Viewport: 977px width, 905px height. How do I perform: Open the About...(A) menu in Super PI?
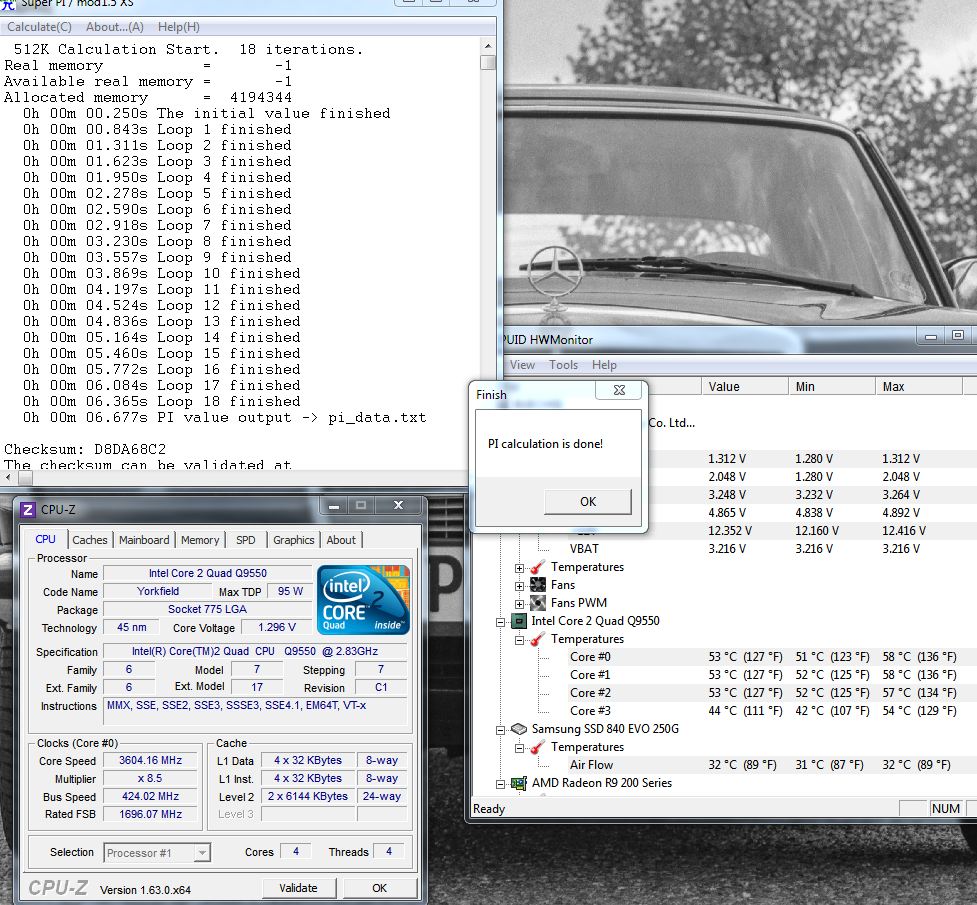pyautogui.click(x=115, y=27)
